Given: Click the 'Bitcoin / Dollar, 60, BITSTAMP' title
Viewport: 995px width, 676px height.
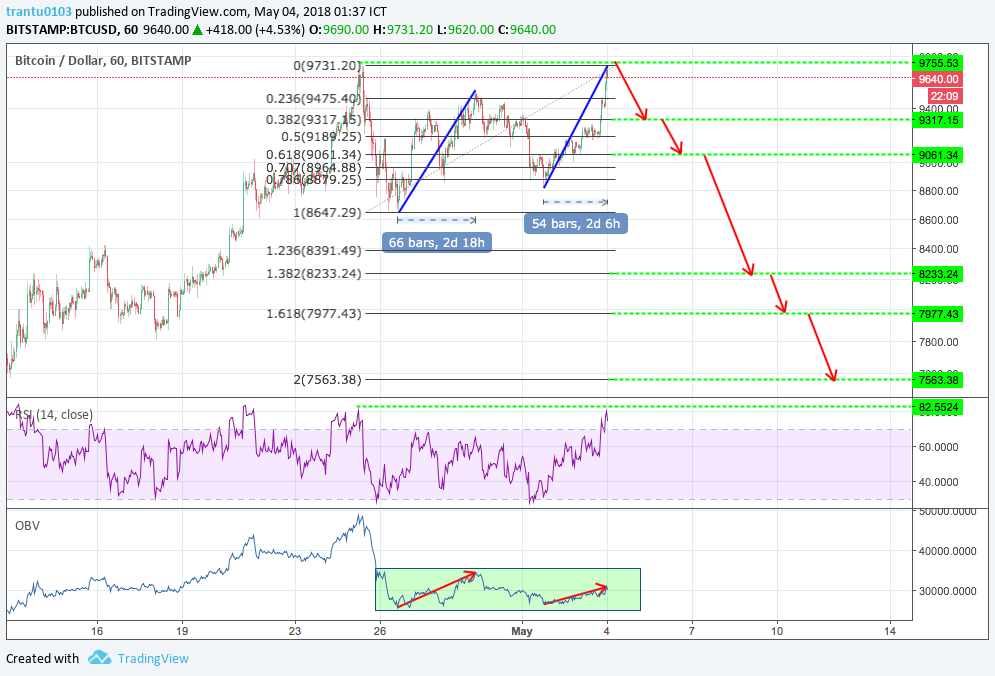Looking at the screenshot, I should pyautogui.click(x=103, y=60).
